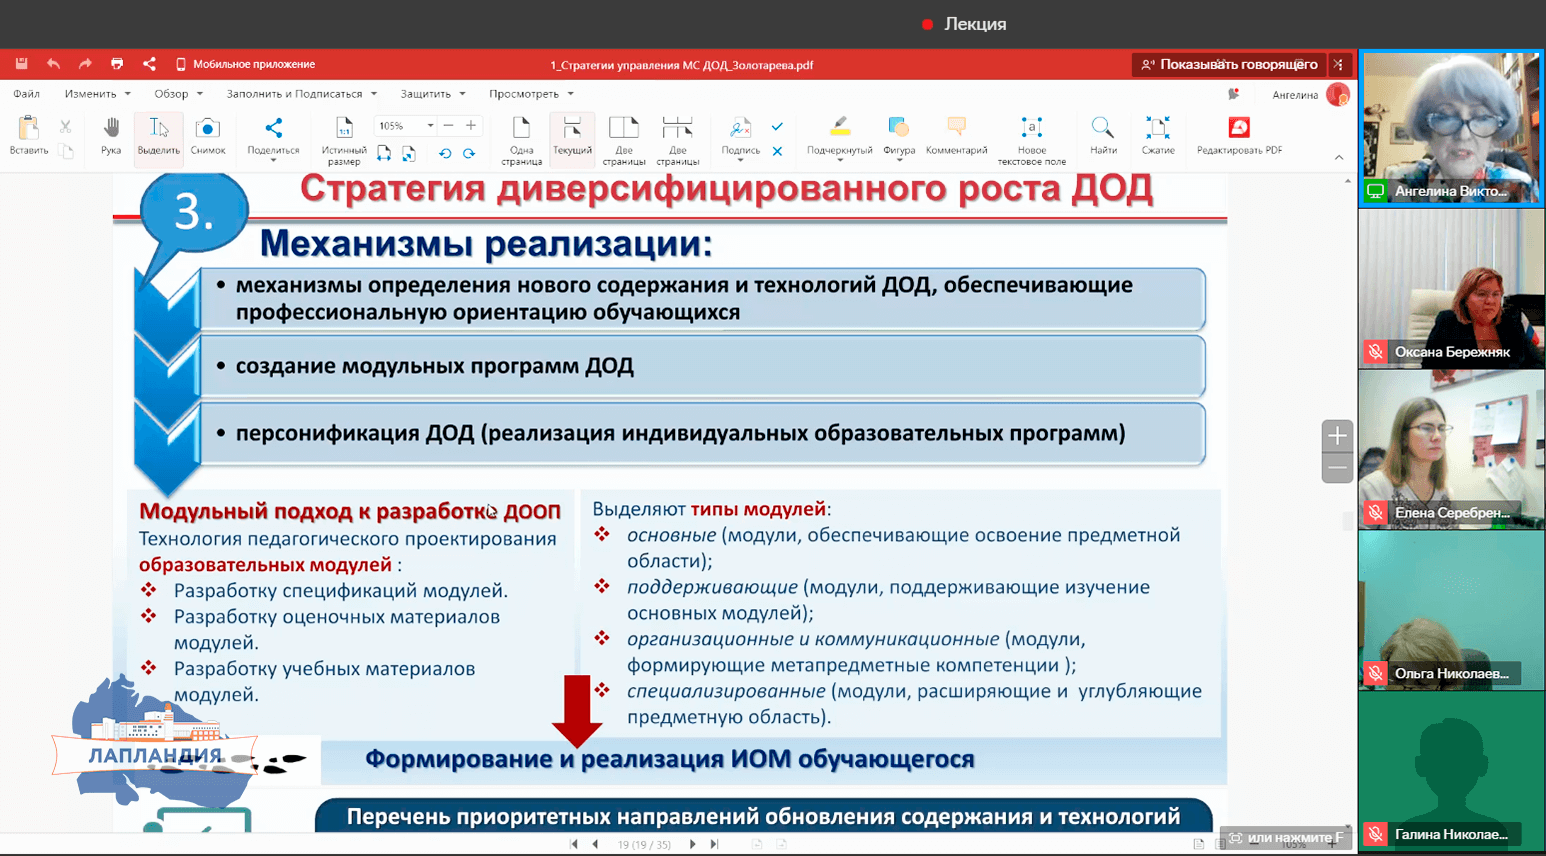Click the copy icon below the scissors
This screenshot has width=1546, height=856.
point(66,151)
